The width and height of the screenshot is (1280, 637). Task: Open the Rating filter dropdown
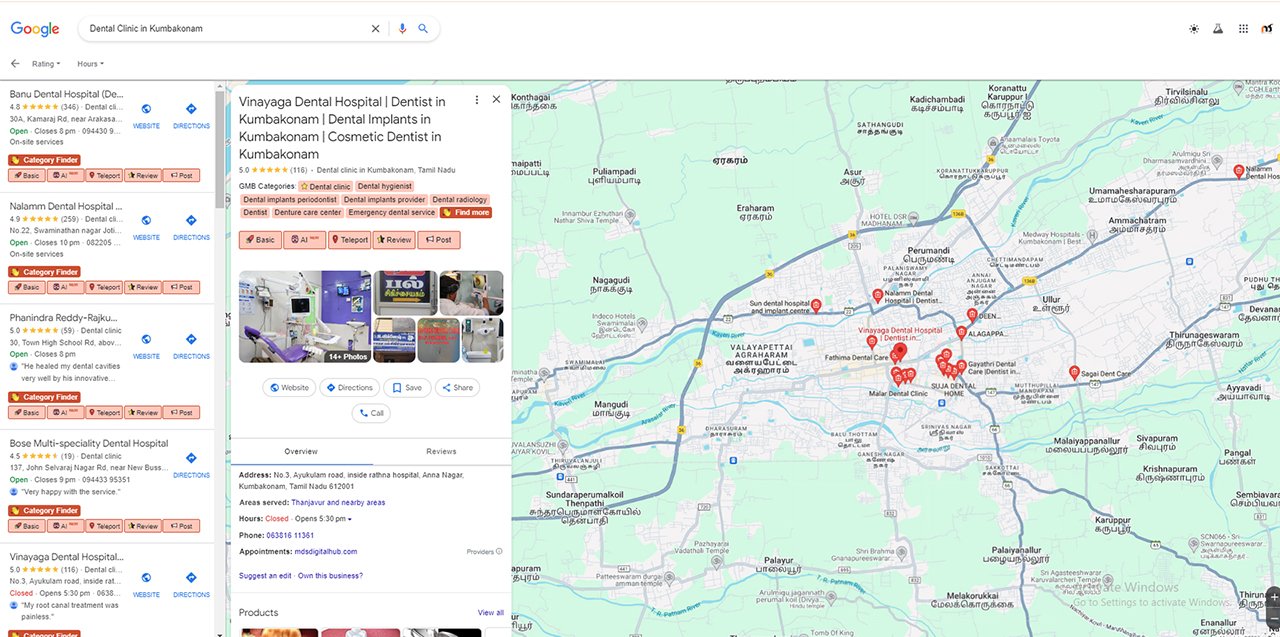(46, 64)
